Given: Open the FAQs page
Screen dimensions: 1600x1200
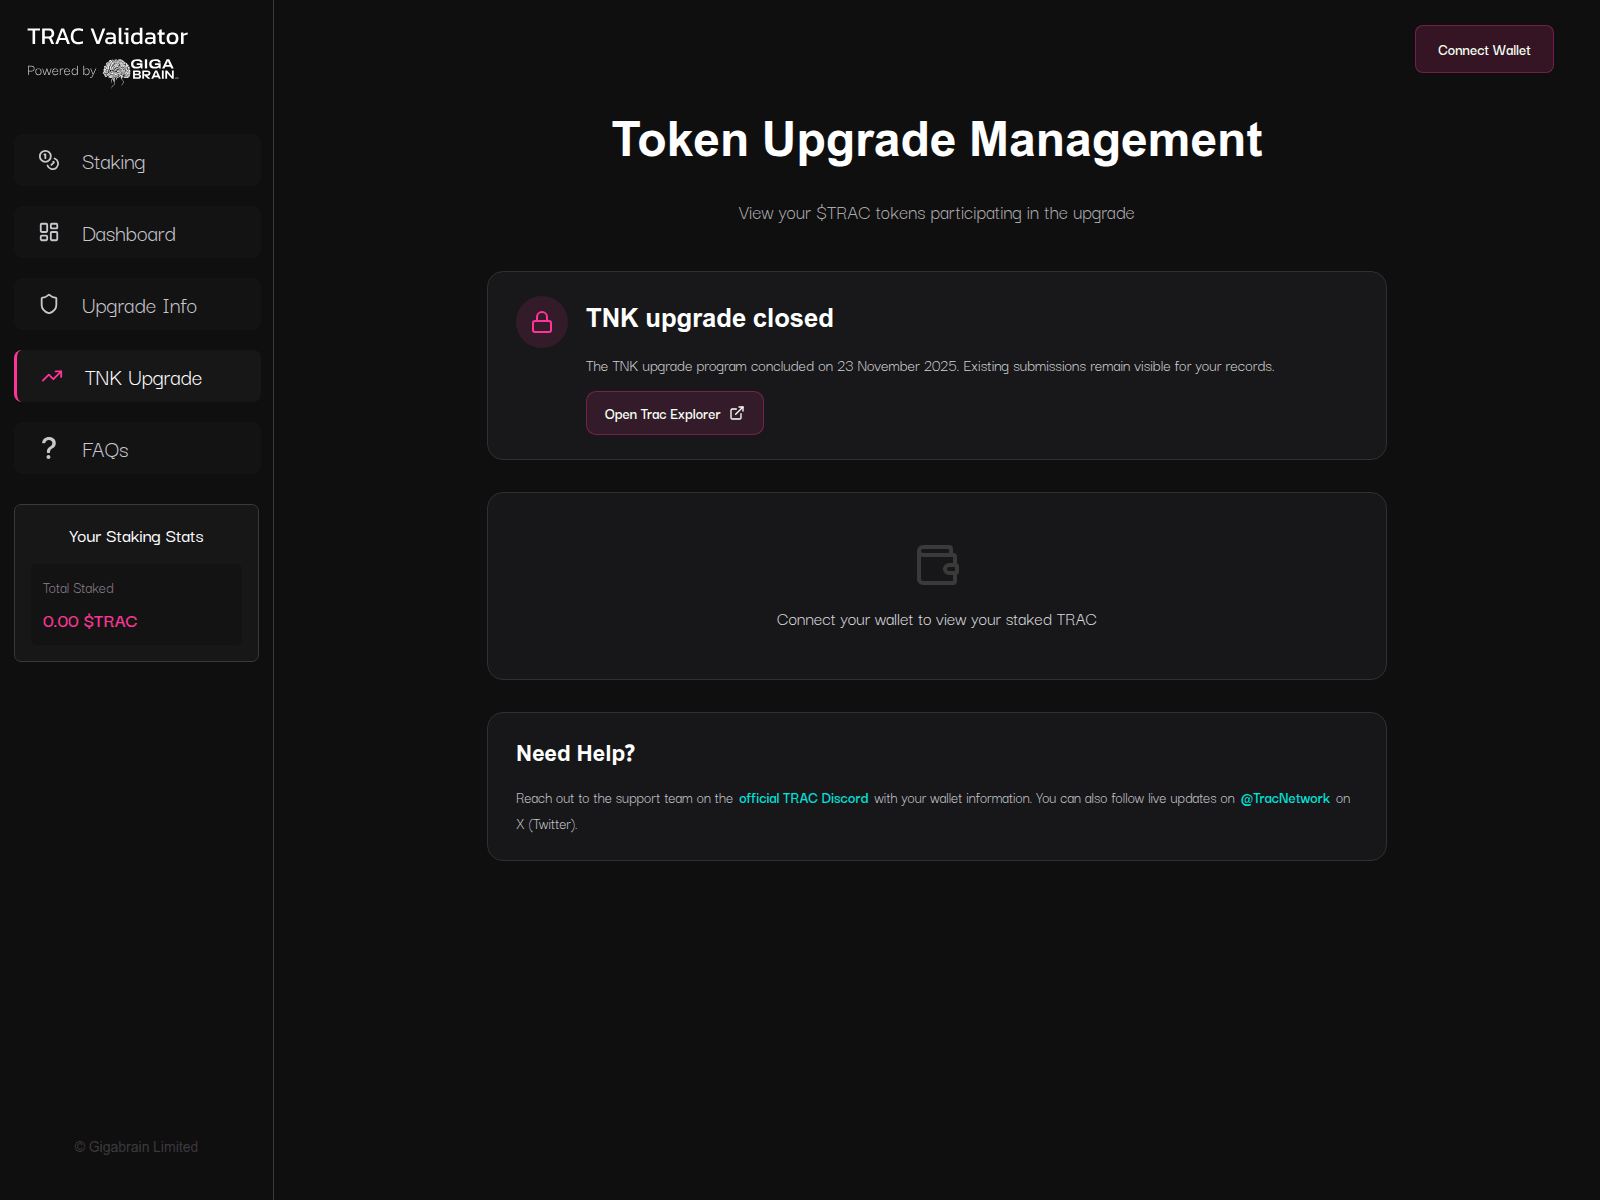Looking at the screenshot, I should tap(138, 448).
